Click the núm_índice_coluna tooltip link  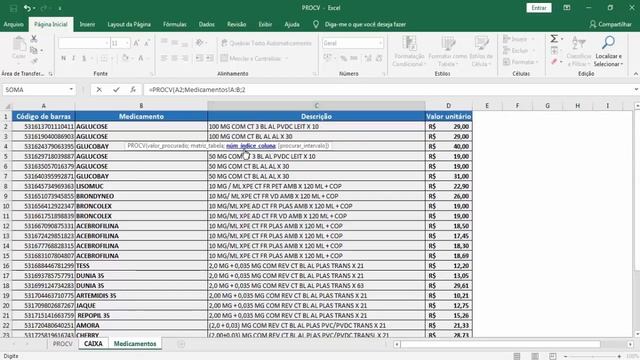(251, 146)
